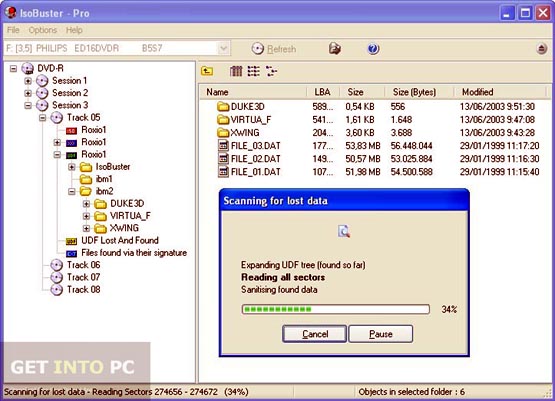Collapse Track 05 node
The width and height of the screenshot is (555, 401).
pos(42,118)
